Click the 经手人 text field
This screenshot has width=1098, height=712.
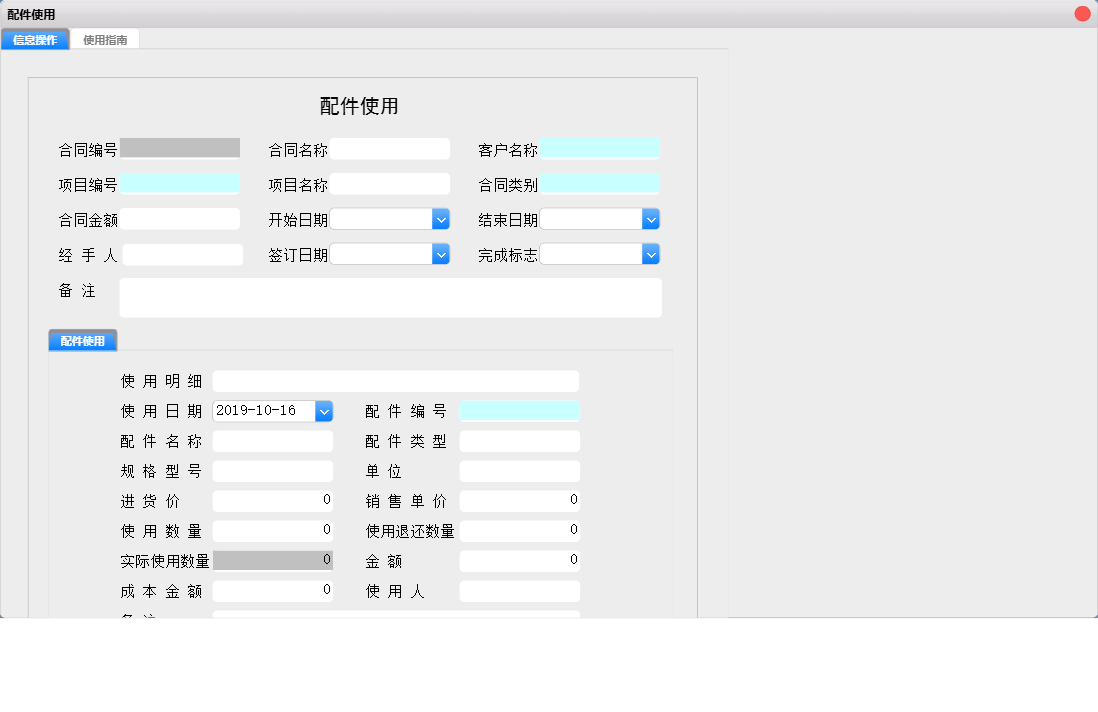[182, 254]
